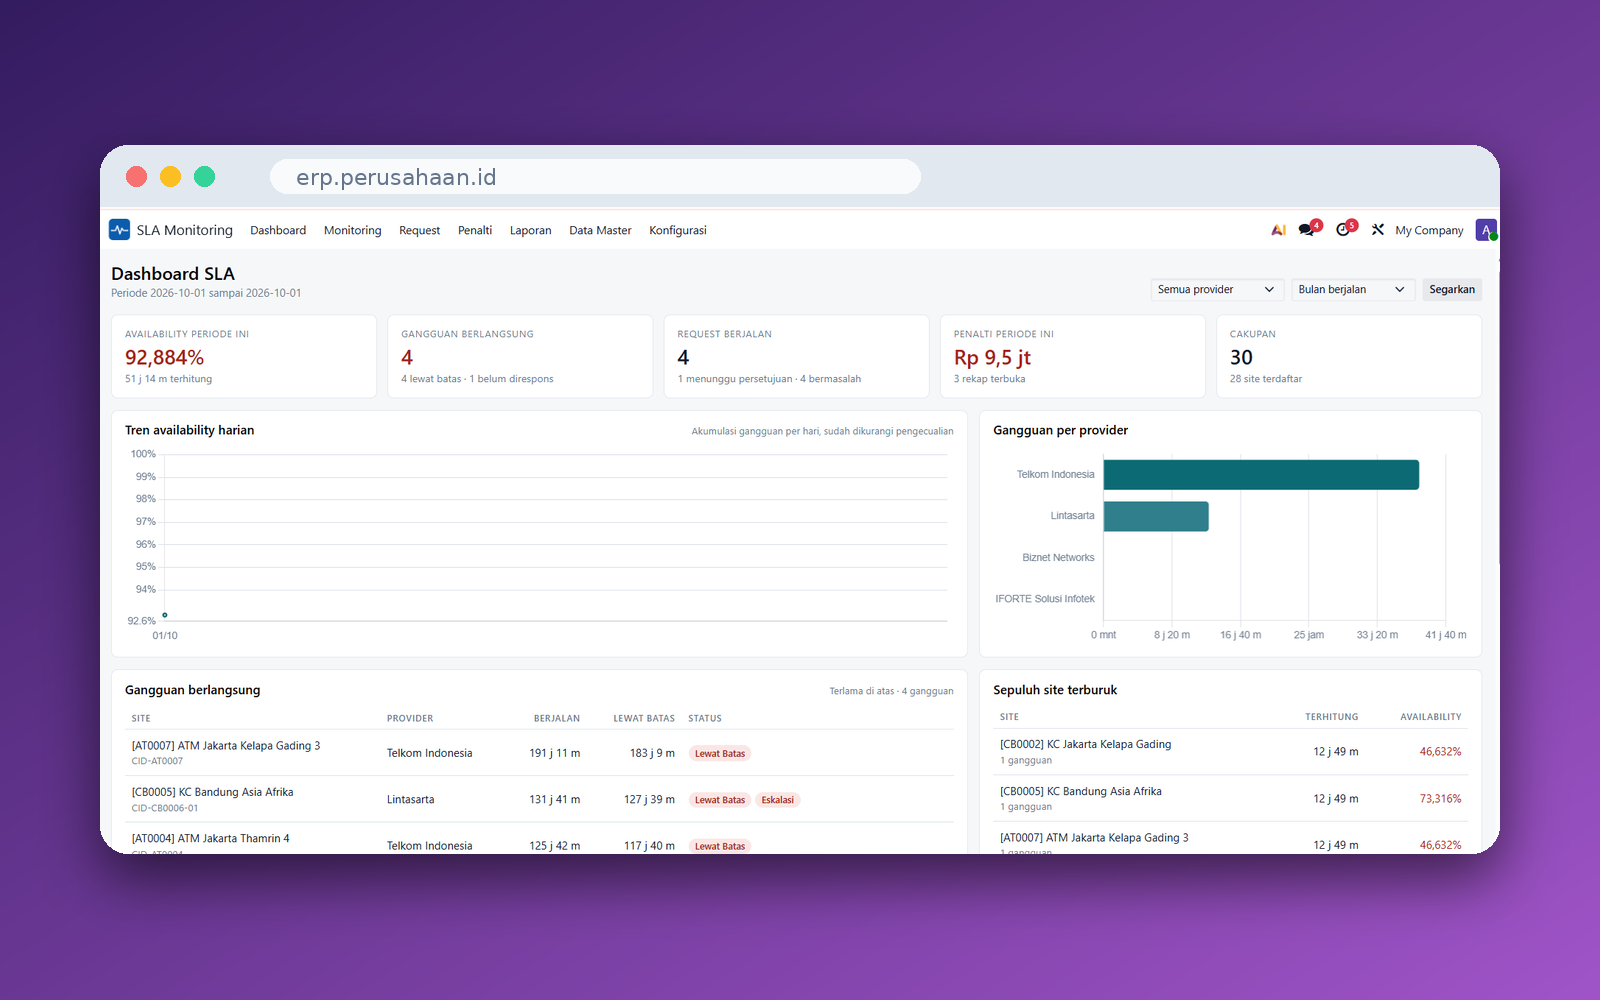Image resolution: width=1600 pixels, height=1000 pixels.
Task: Click the 191 j 11 m duration cell
Action: click(555, 753)
